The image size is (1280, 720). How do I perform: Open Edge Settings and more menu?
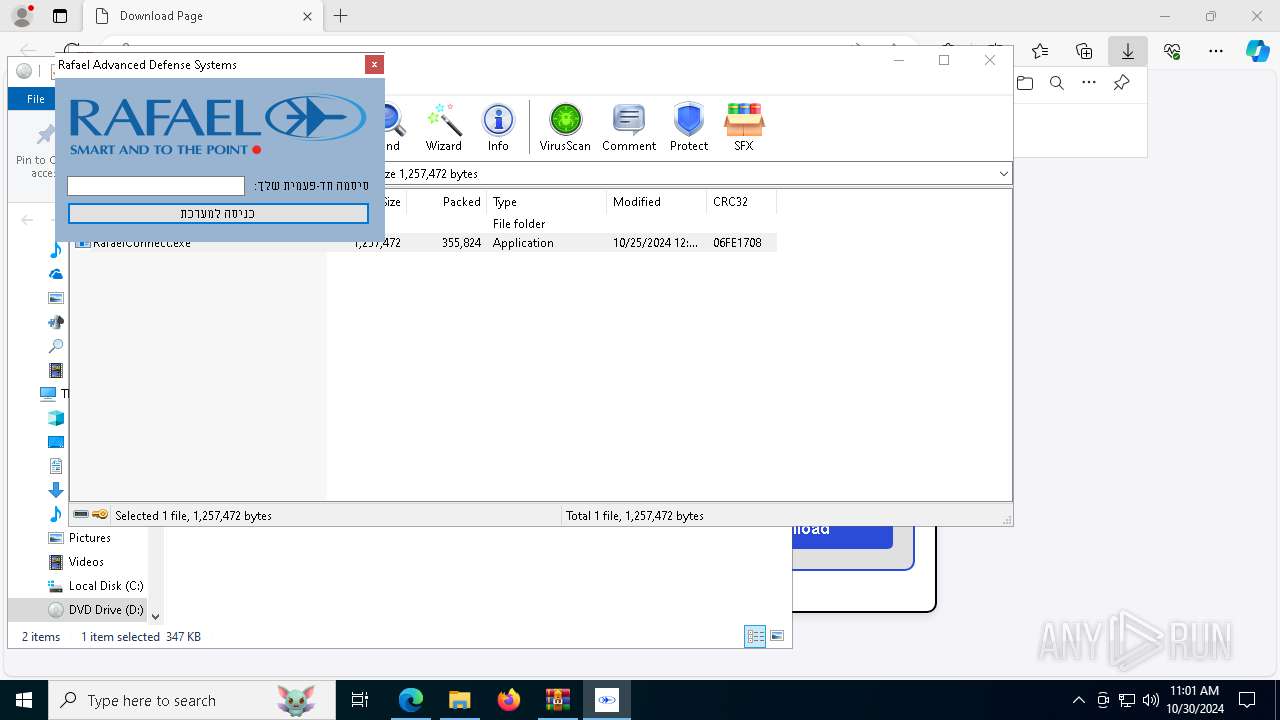(x=1216, y=51)
